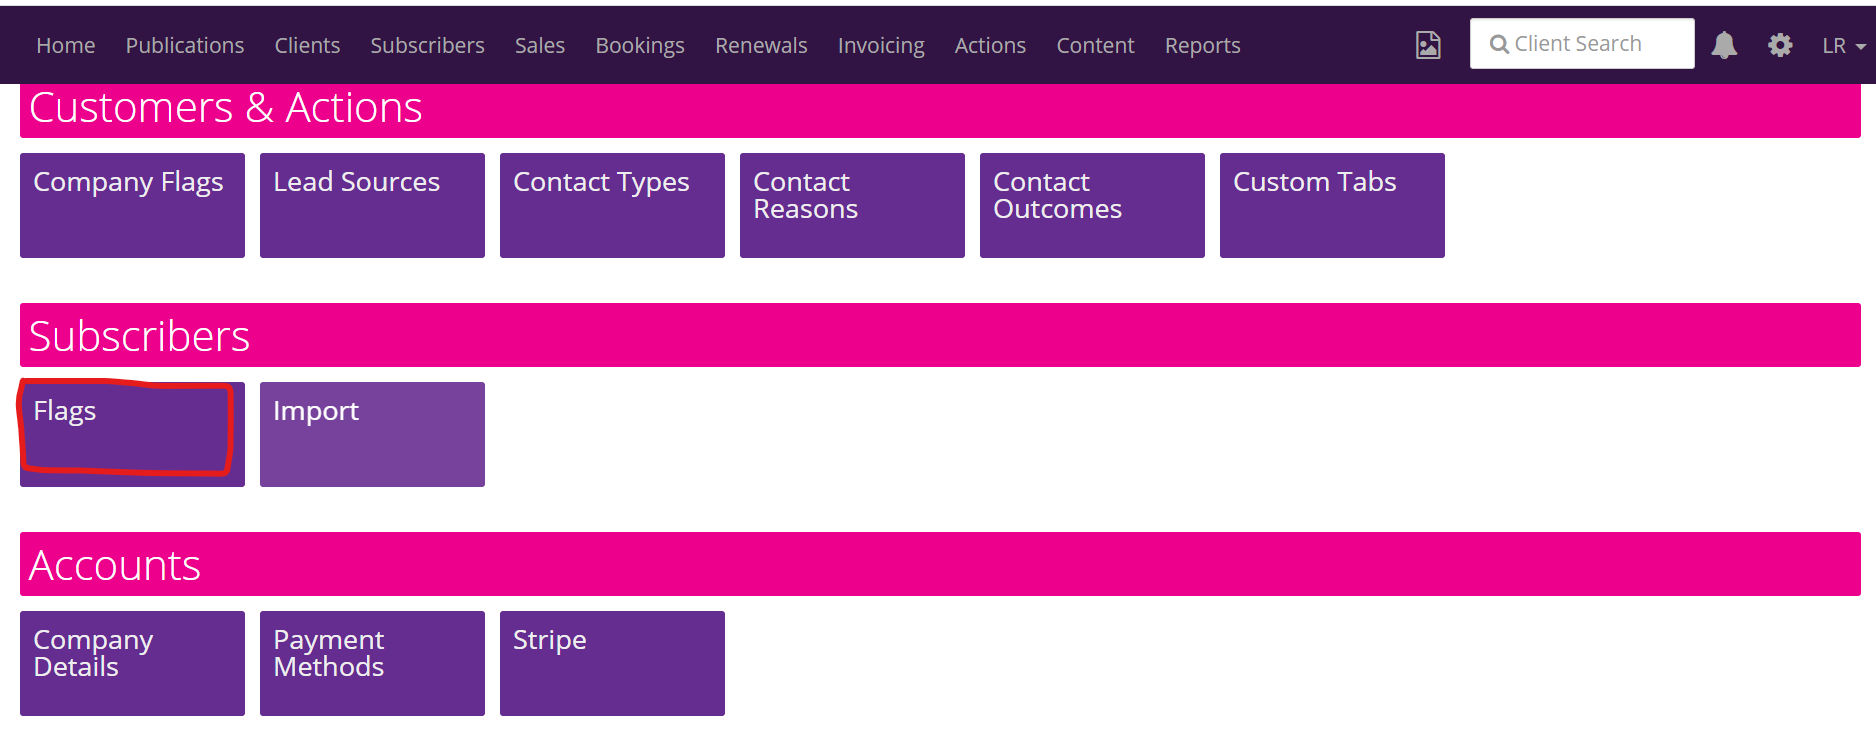The height and width of the screenshot is (751, 1876).
Task: Open the subscriber Flags tile
Action: [132, 434]
